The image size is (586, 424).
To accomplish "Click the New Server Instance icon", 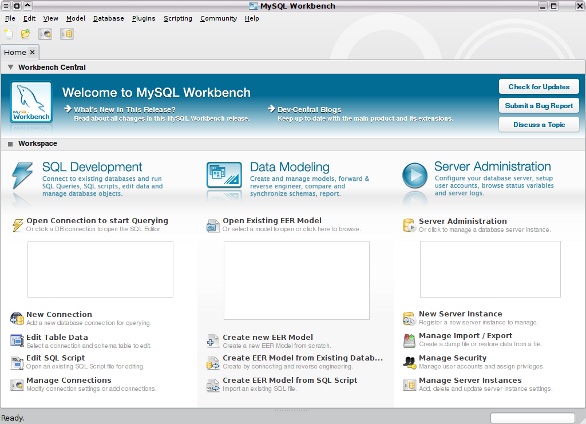I will (409, 318).
